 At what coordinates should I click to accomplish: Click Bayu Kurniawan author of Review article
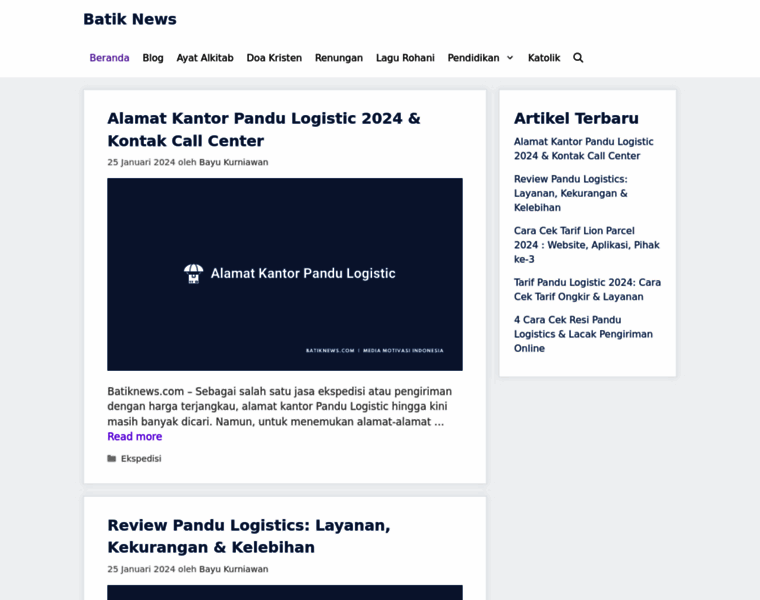click(x=234, y=569)
